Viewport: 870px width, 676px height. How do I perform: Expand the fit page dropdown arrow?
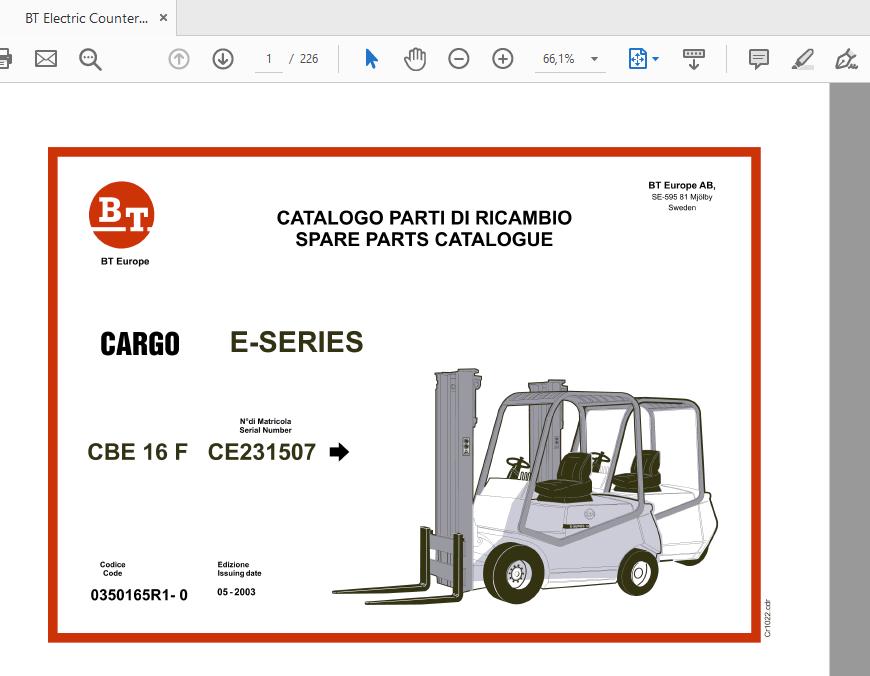(x=656, y=59)
